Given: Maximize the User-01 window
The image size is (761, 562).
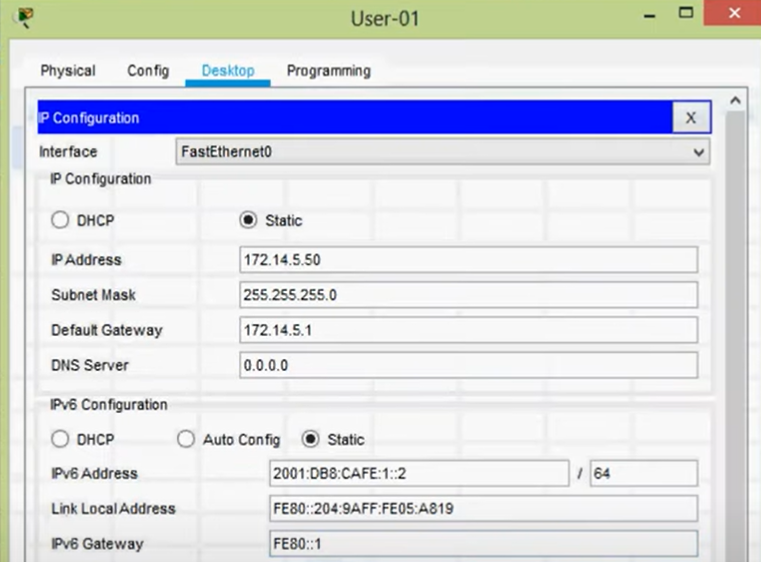Looking at the screenshot, I should click(686, 13).
